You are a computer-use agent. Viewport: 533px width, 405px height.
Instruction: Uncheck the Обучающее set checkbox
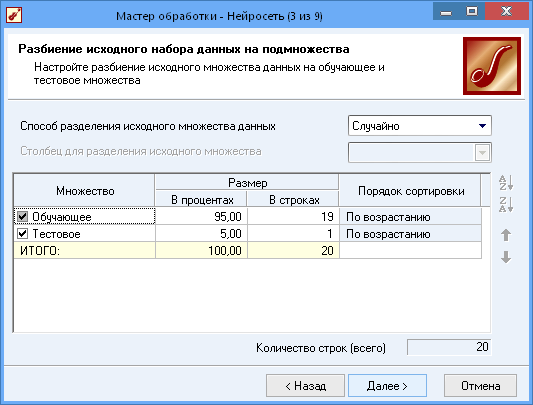click(x=23, y=216)
